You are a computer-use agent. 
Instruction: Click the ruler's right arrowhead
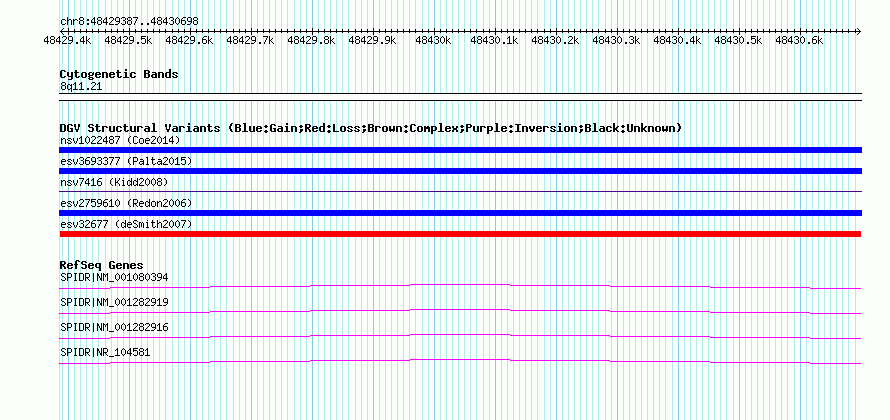[858, 31]
